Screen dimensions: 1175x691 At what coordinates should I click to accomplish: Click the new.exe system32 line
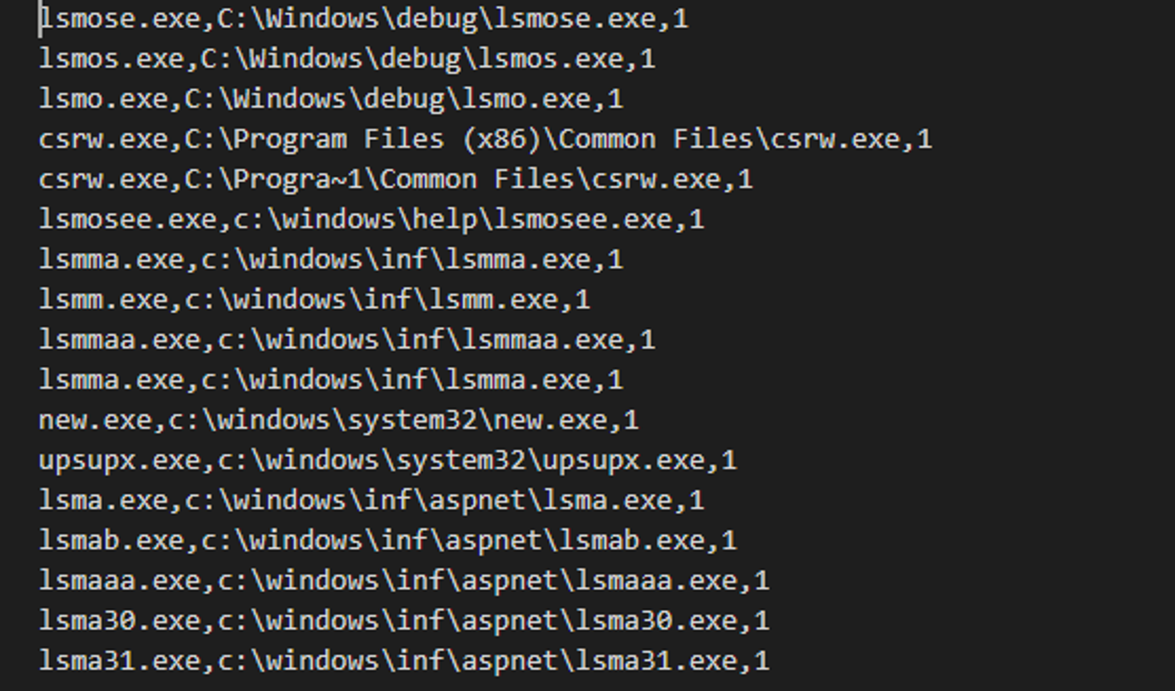tap(339, 420)
